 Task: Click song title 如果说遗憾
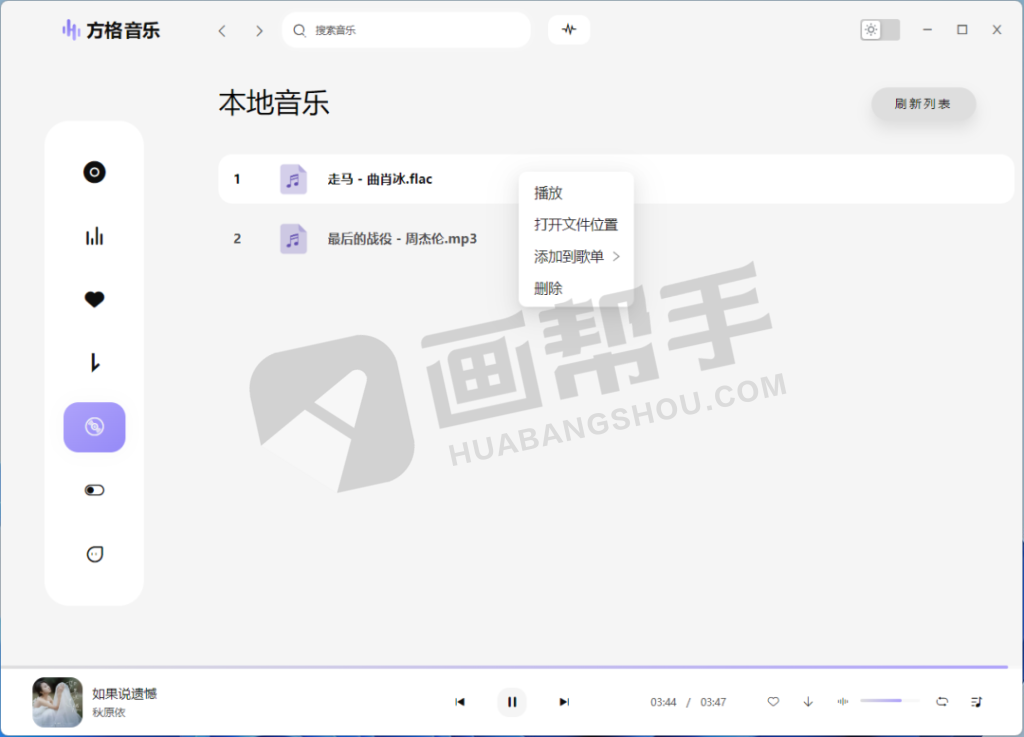124,693
